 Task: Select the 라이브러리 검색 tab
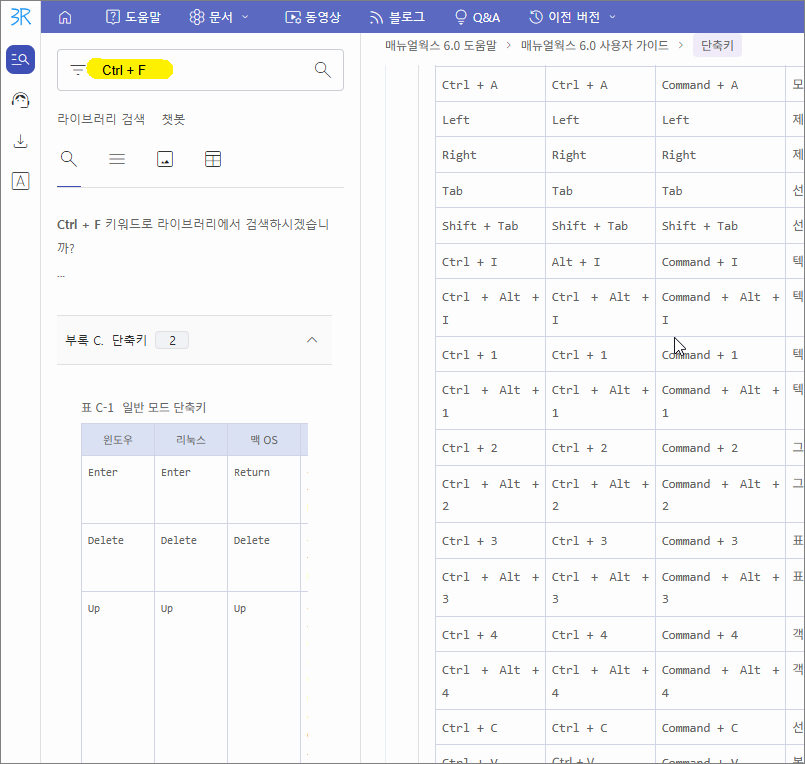(x=101, y=119)
